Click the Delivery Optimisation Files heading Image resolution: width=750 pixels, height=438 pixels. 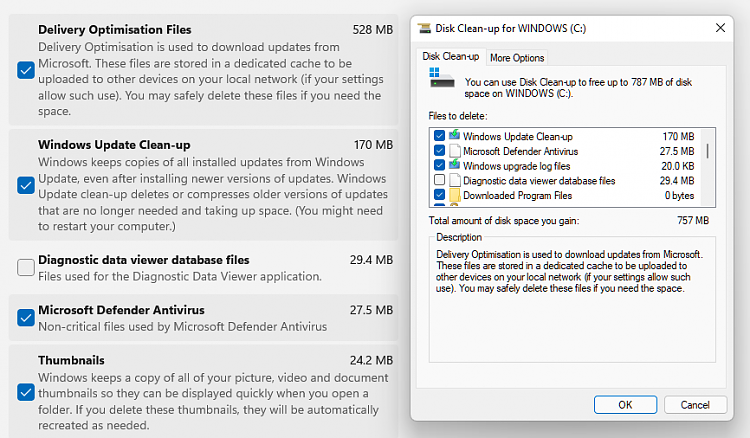tap(115, 30)
